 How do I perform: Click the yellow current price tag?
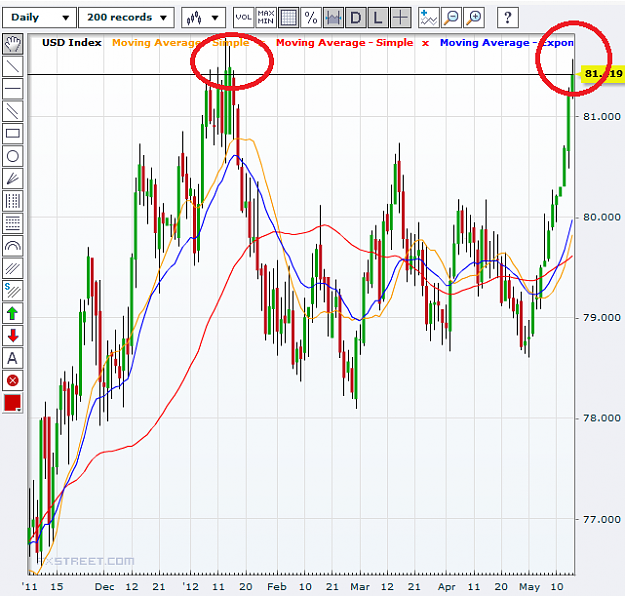pos(601,74)
